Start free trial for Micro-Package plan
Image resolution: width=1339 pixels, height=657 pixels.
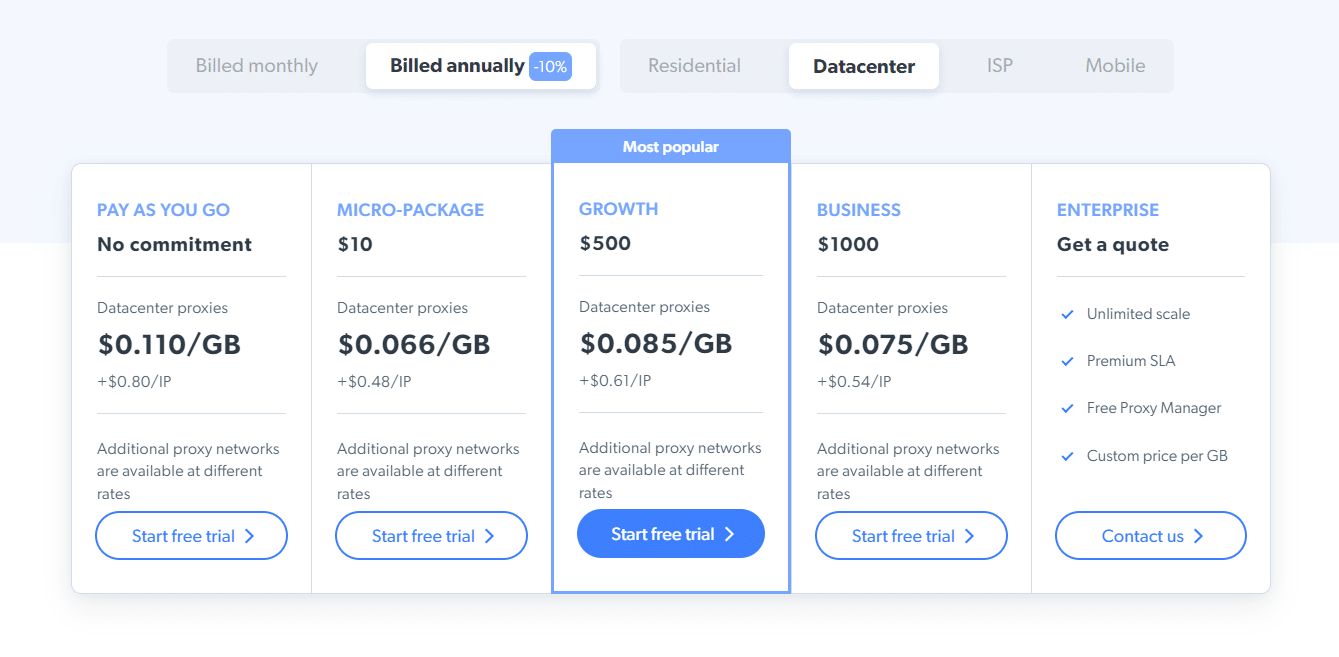(x=431, y=536)
